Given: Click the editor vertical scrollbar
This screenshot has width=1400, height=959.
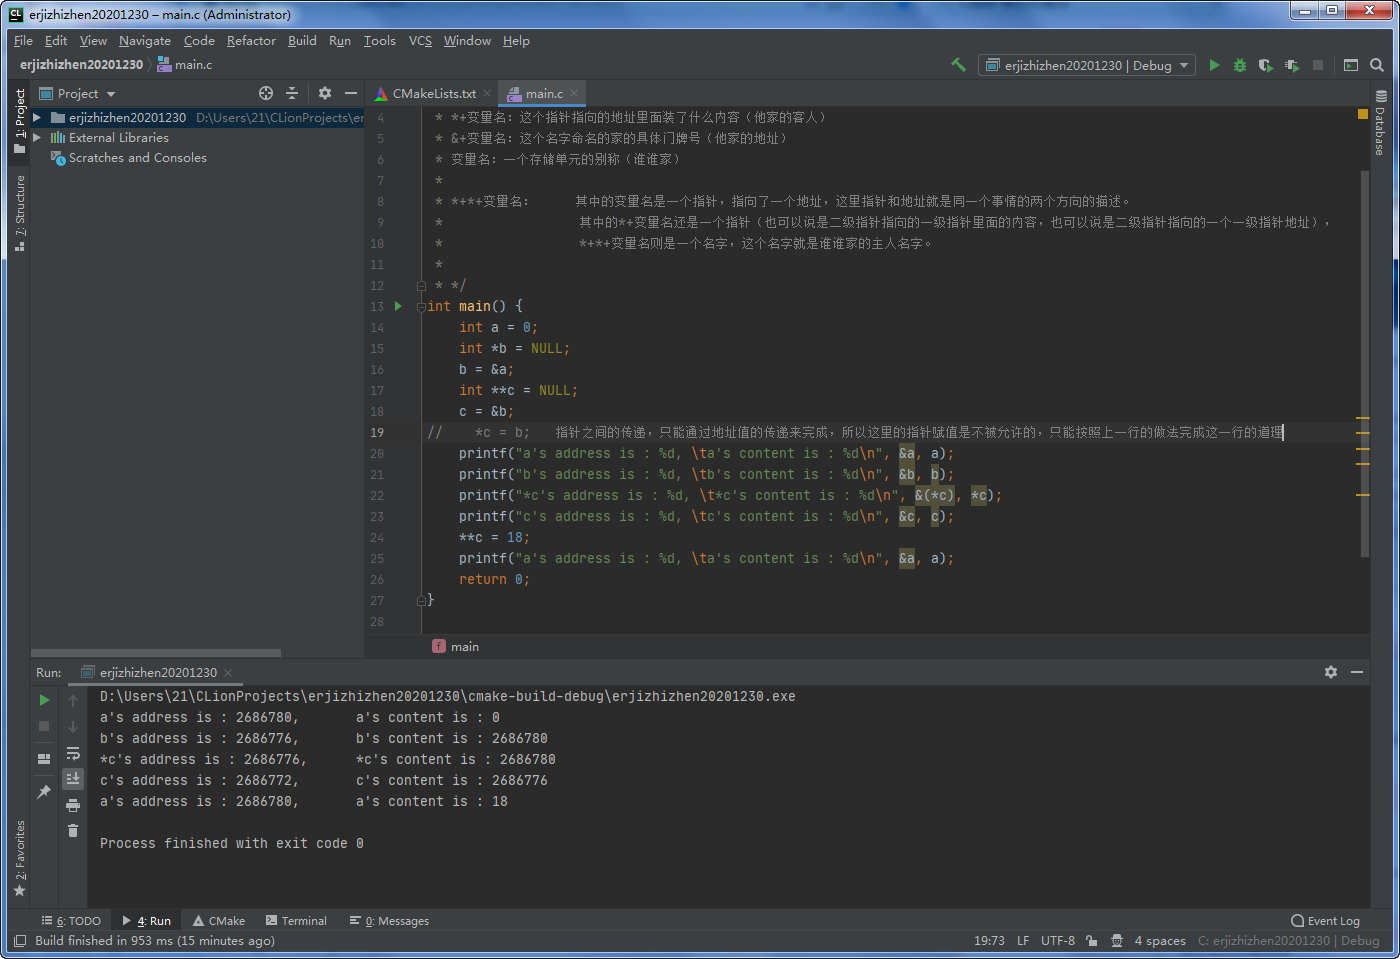Looking at the screenshot, I should pyautogui.click(x=1365, y=364).
